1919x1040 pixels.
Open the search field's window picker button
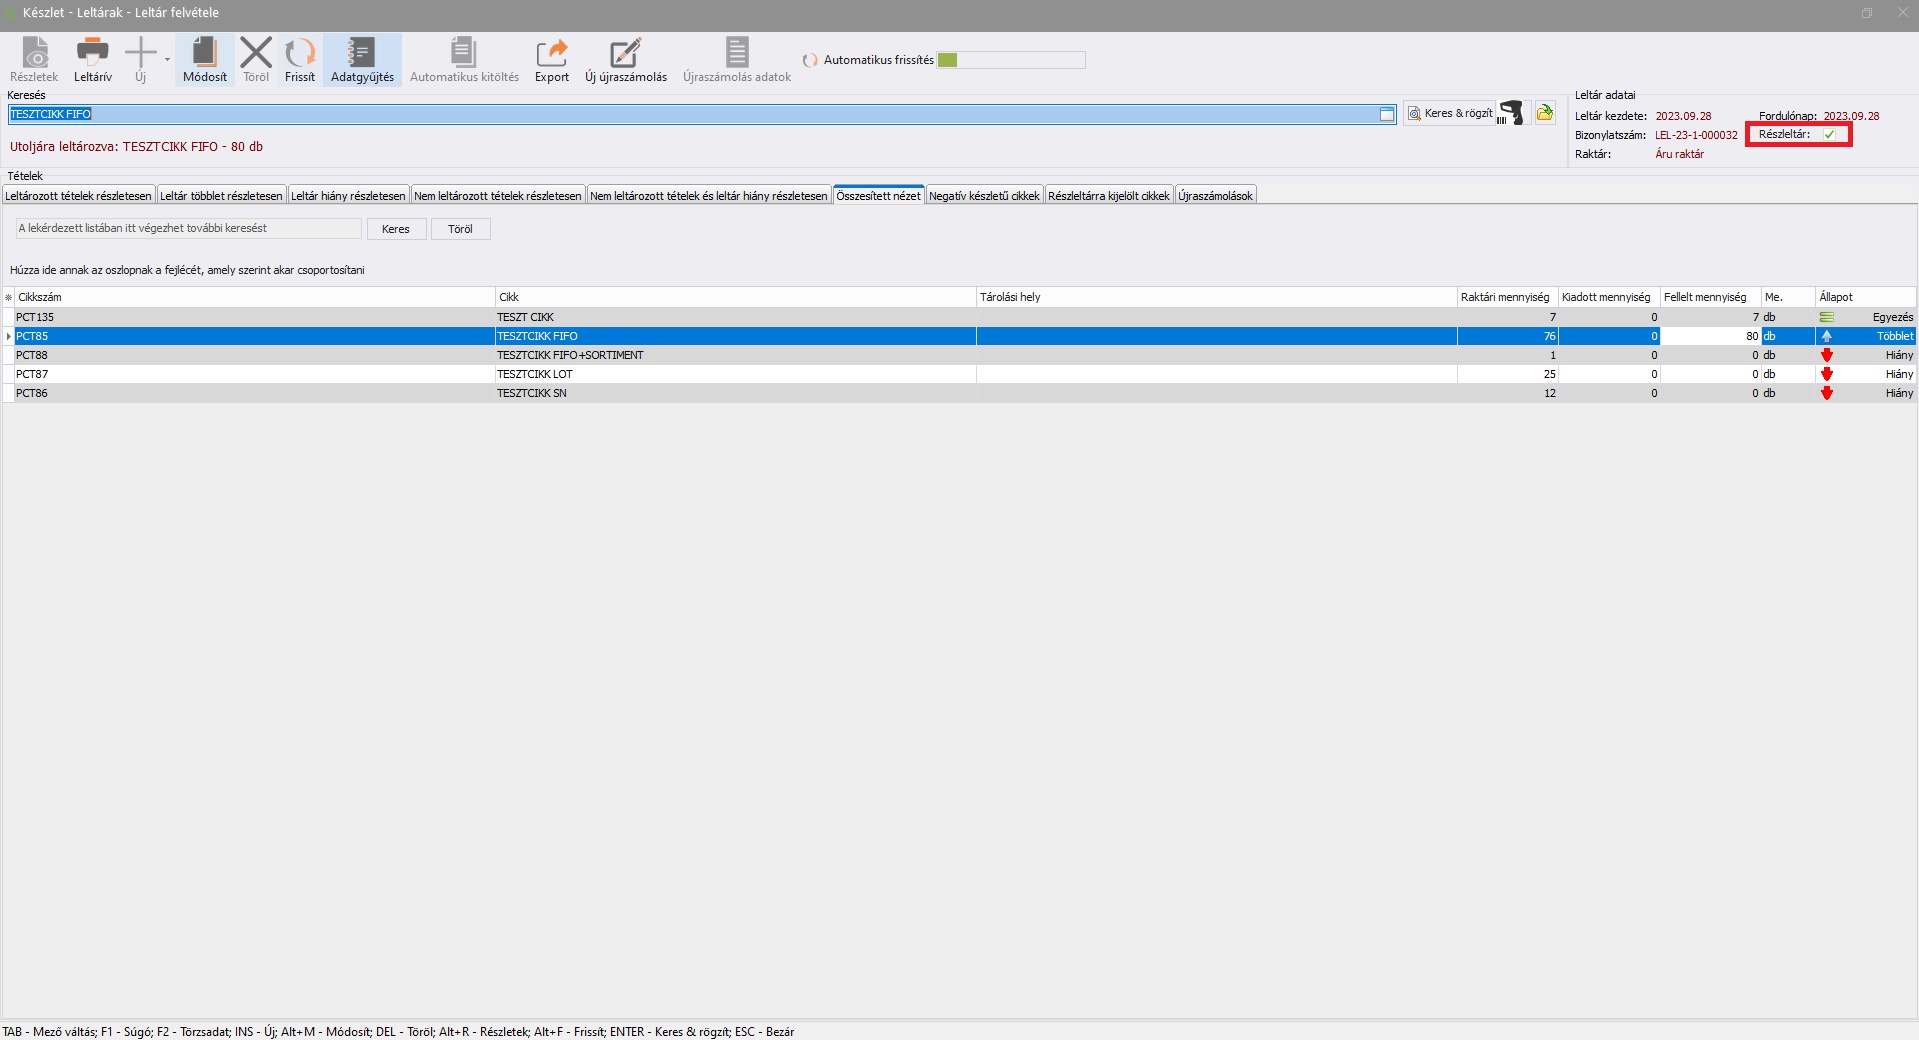pyautogui.click(x=1387, y=115)
